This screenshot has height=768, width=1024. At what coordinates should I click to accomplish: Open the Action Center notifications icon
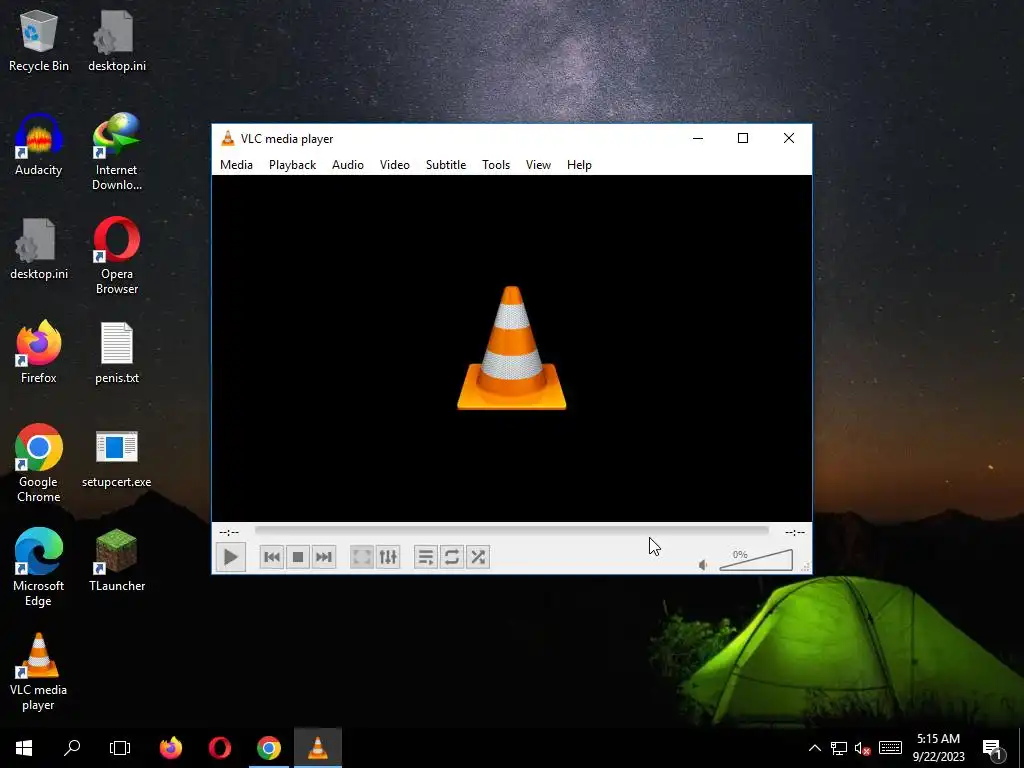click(993, 748)
